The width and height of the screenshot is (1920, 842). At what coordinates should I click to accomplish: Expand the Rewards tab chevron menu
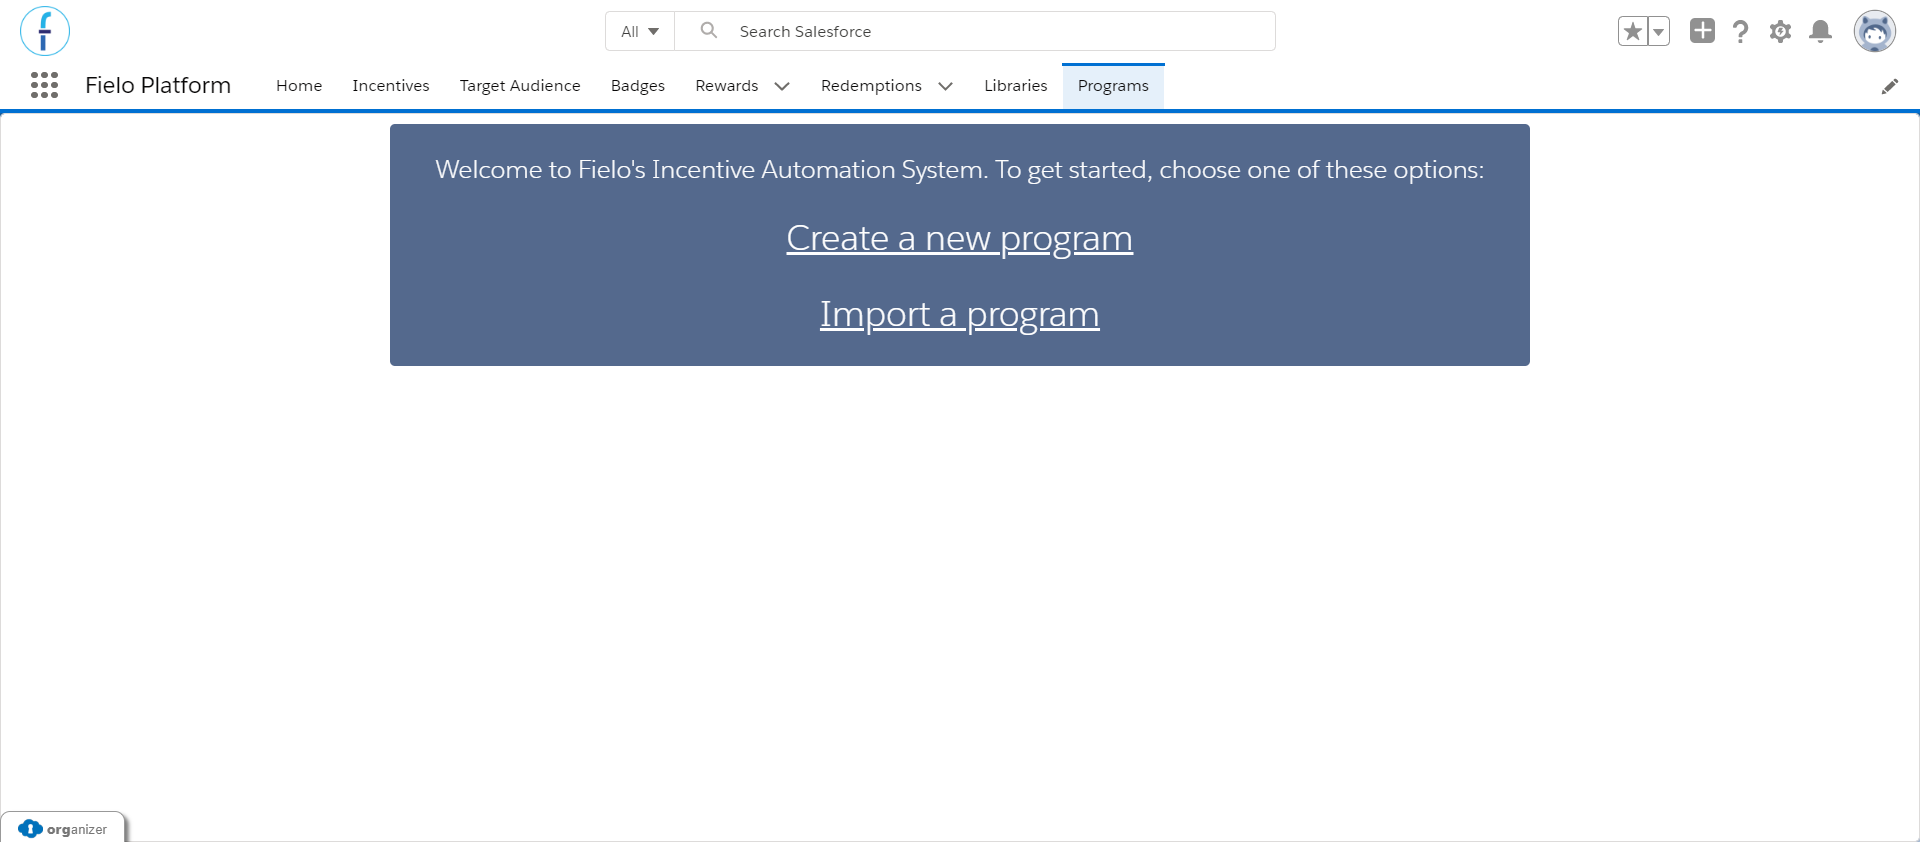(782, 86)
